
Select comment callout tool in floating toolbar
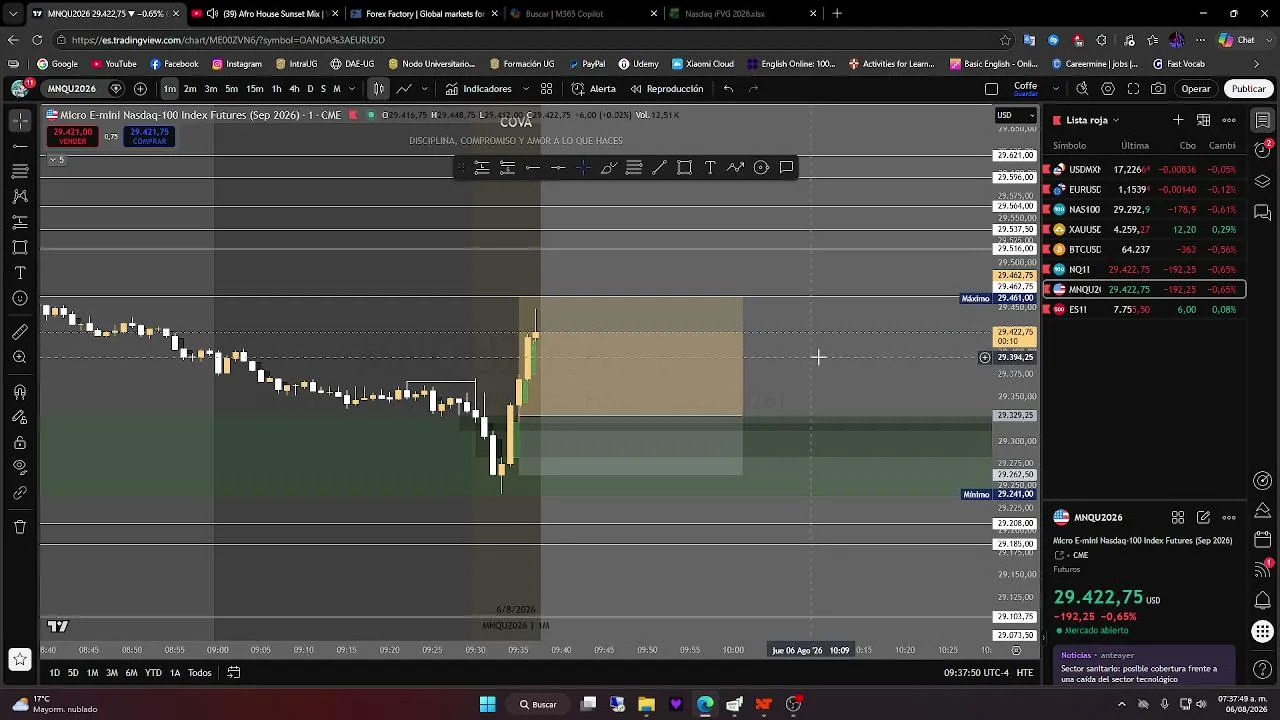[x=787, y=168]
